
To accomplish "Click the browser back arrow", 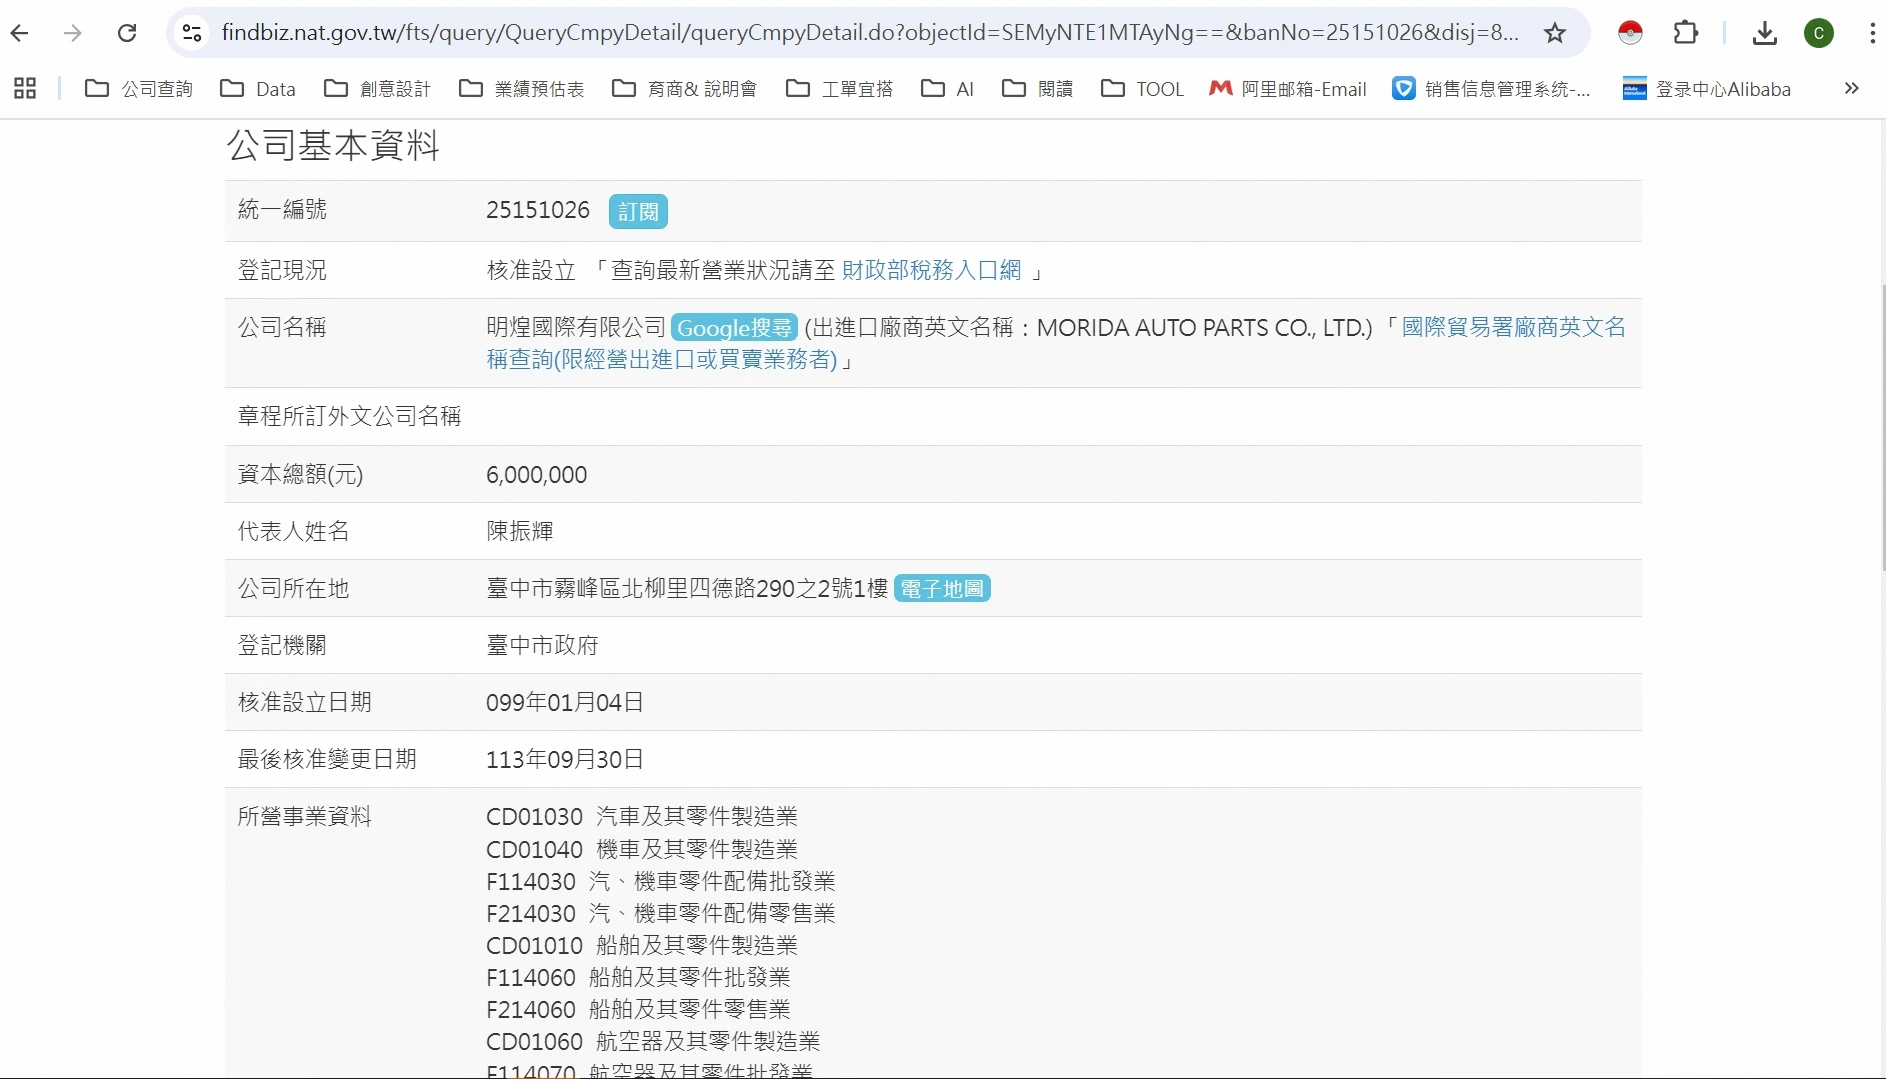I will [20, 33].
